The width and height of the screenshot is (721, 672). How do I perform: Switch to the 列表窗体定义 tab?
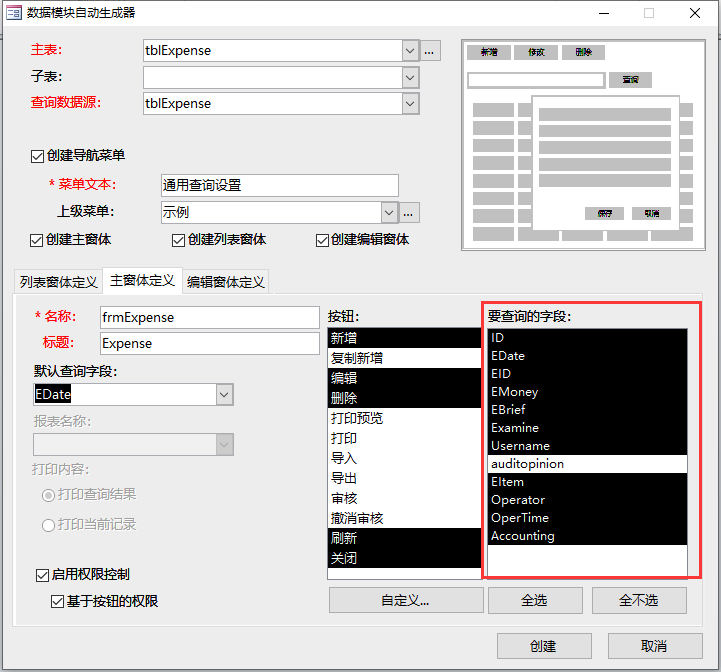58,281
